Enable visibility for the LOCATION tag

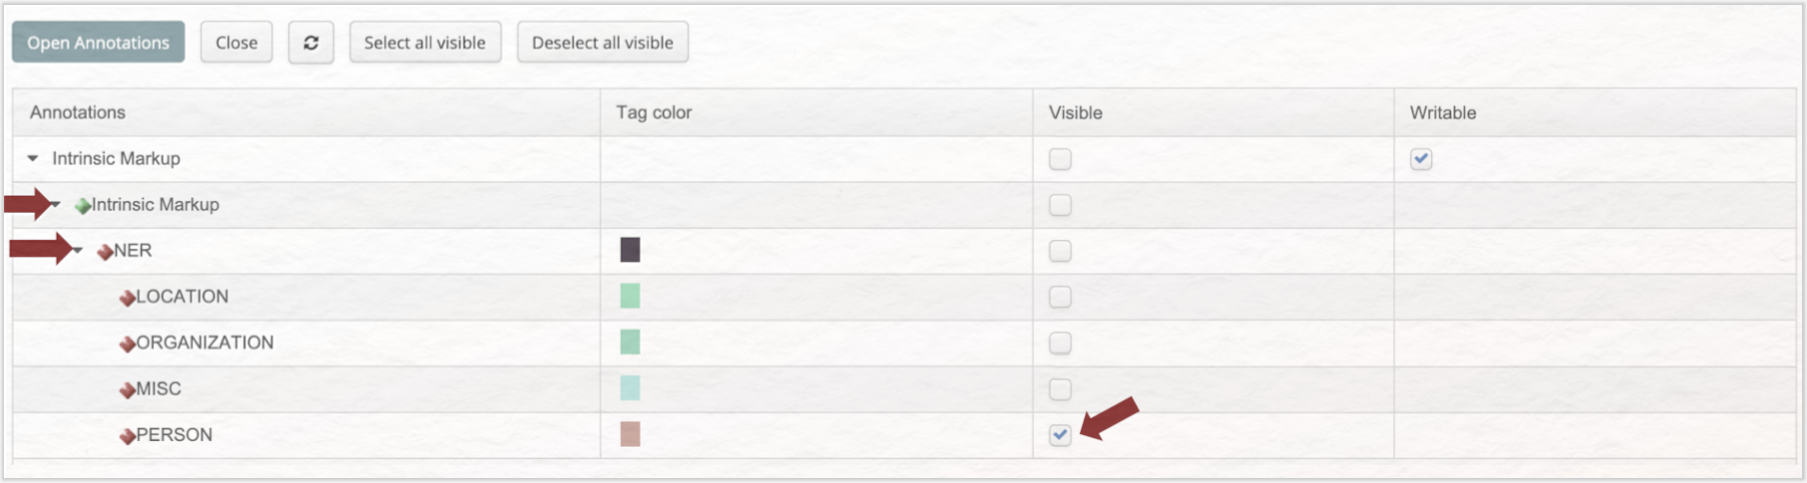[x=1060, y=297]
